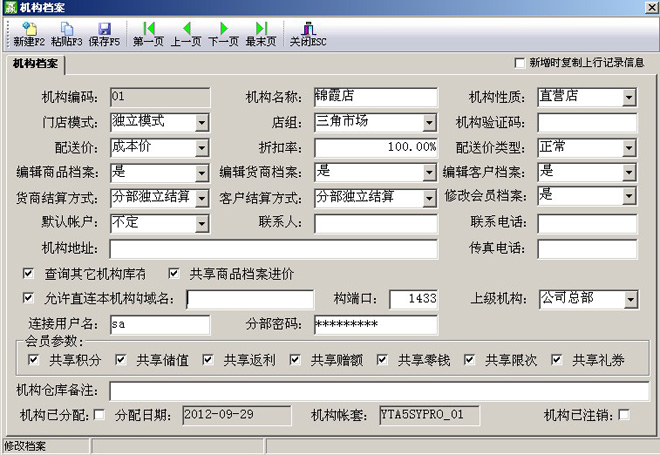Click the 粘贴F3 paste icon
The height and width of the screenshot is (455, 660).
pyautogui.click(x=67, y=35)
